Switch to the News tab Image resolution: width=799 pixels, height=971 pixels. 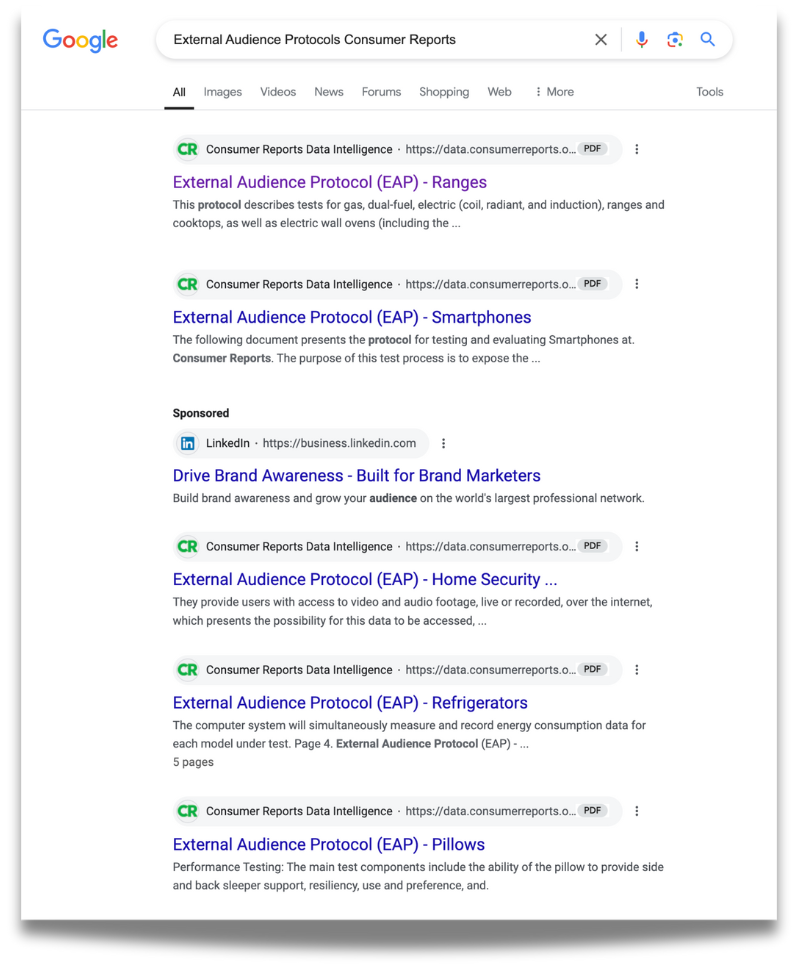click(328, 92)
